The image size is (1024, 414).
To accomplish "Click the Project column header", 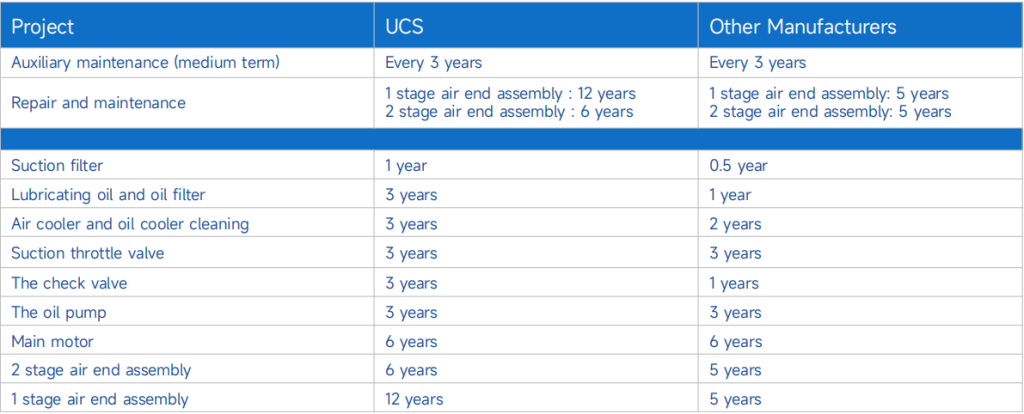I will coord(43,27).
